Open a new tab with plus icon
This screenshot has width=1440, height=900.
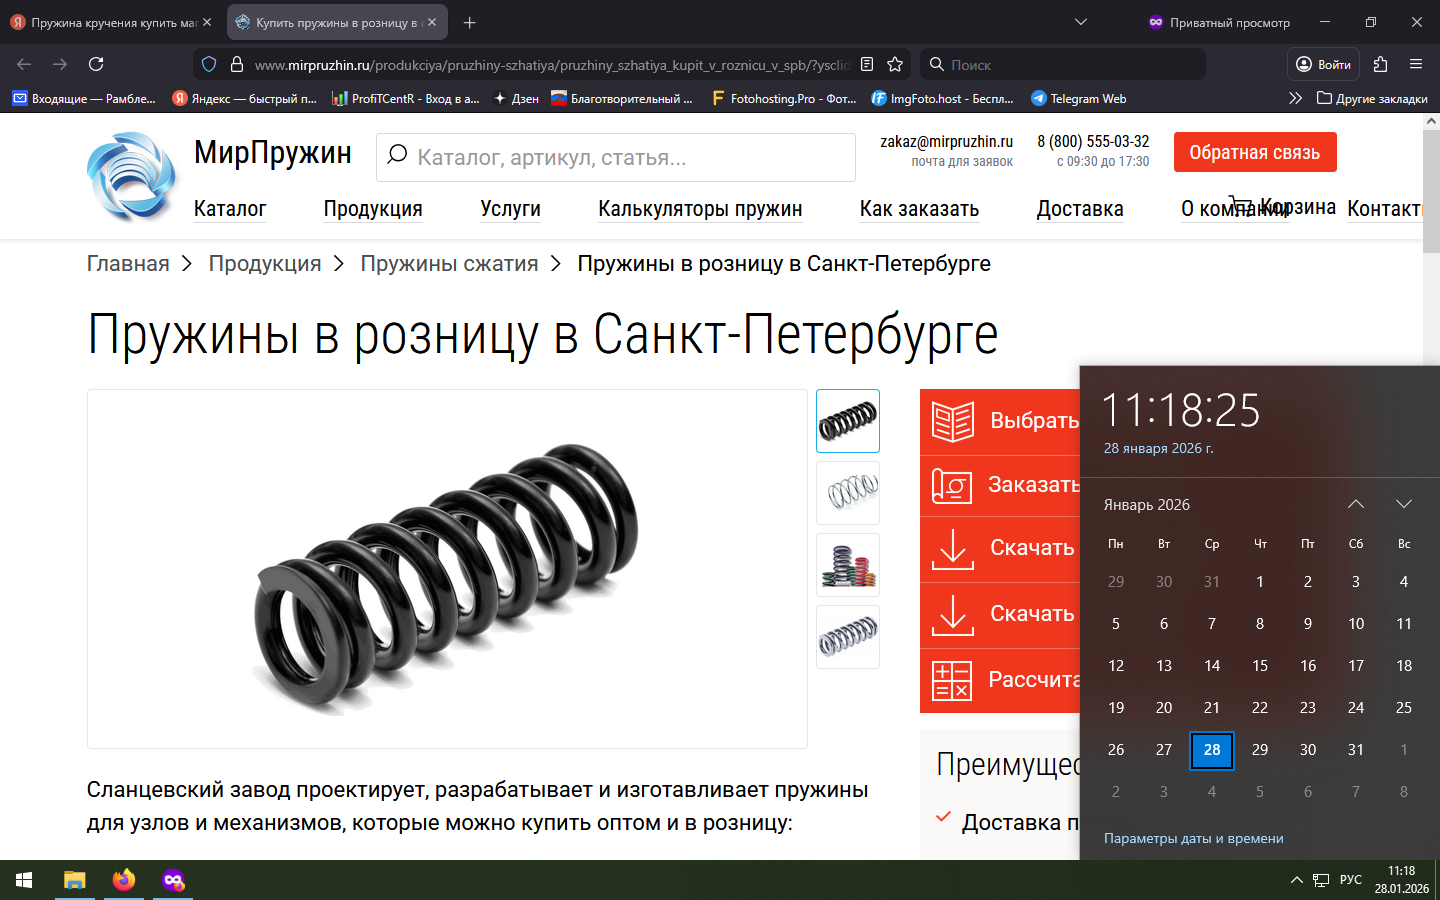pos(469,22)
